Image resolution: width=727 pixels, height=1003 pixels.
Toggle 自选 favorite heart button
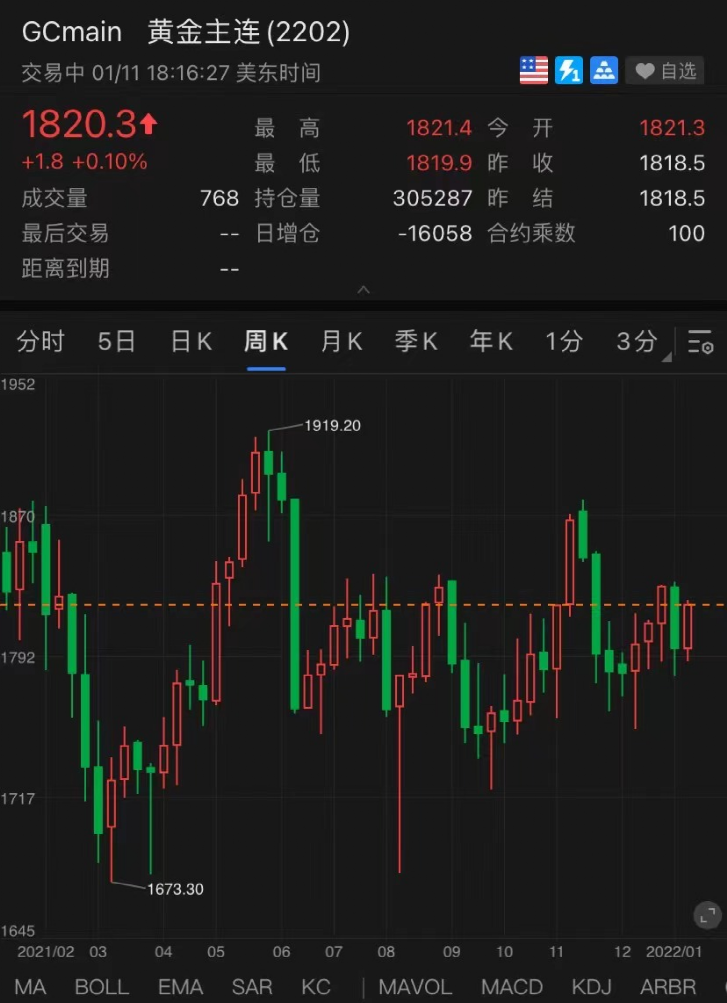coord(664,70)
